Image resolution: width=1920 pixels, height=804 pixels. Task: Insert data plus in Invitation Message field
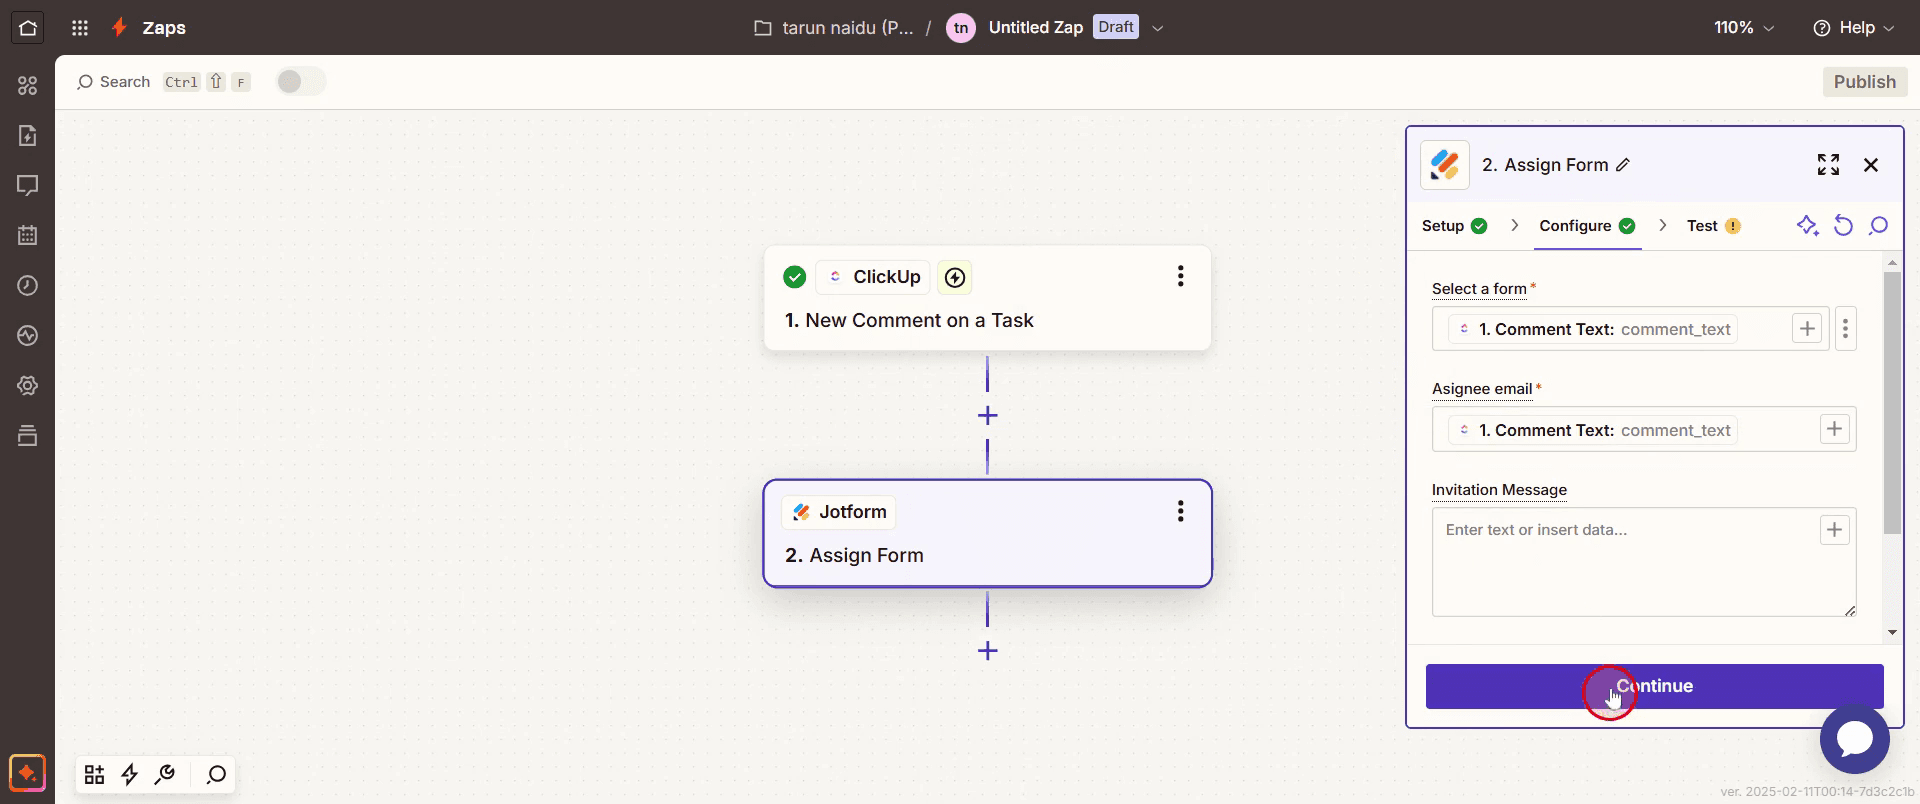click(x=1834, y=530)
